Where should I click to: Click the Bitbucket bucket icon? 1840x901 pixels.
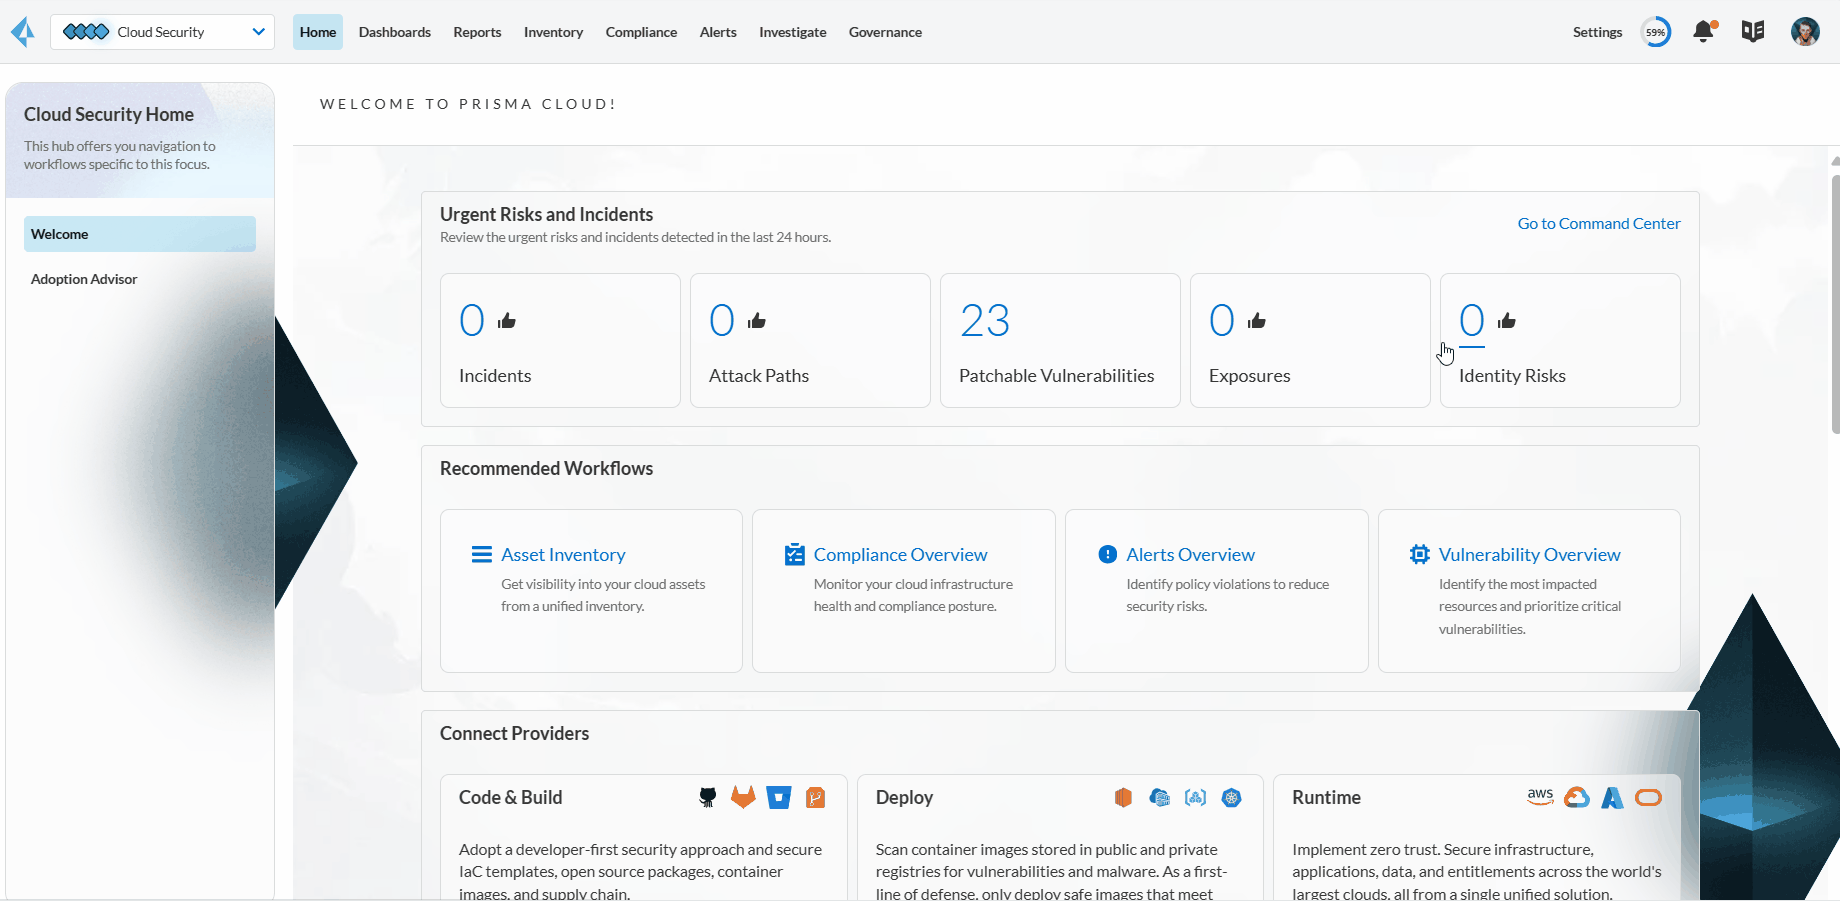779,797
